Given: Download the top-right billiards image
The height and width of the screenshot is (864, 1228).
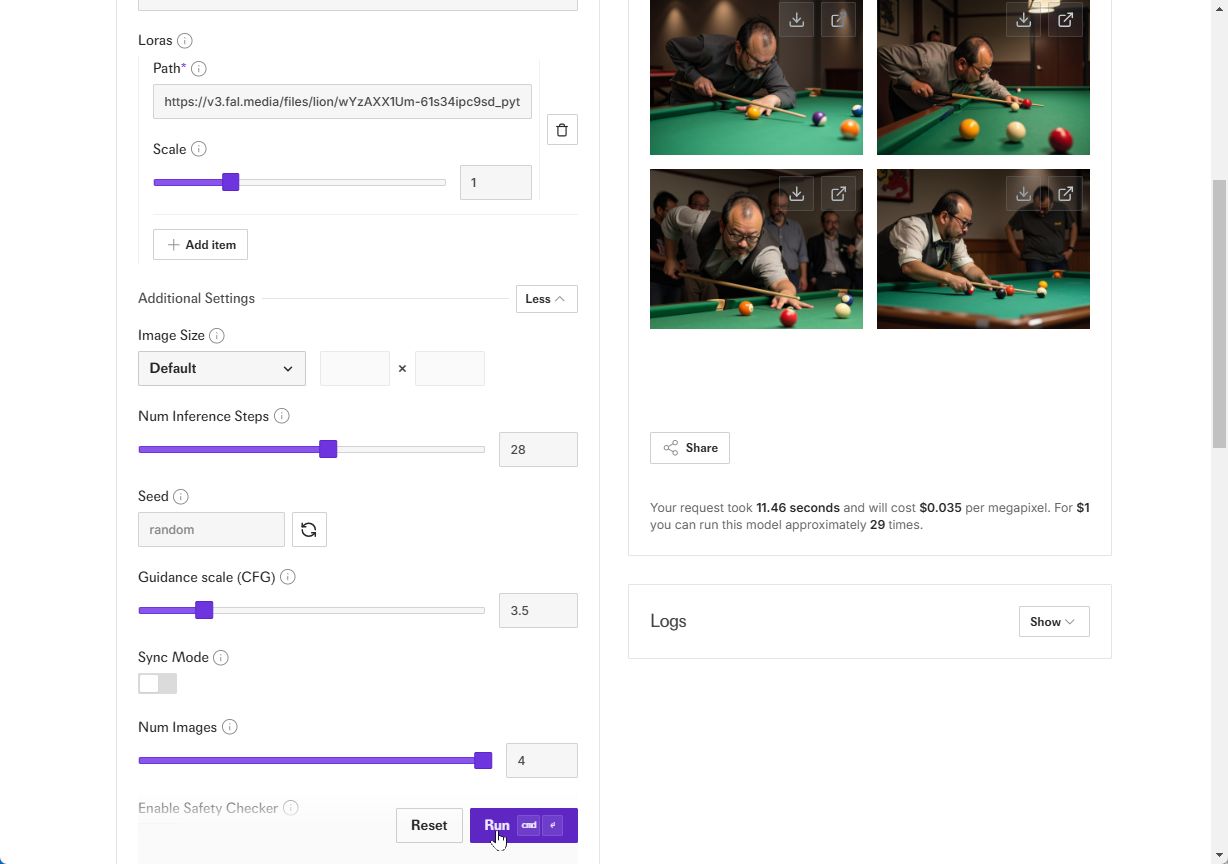Looking at the screenshot, I should (1023, 20).
